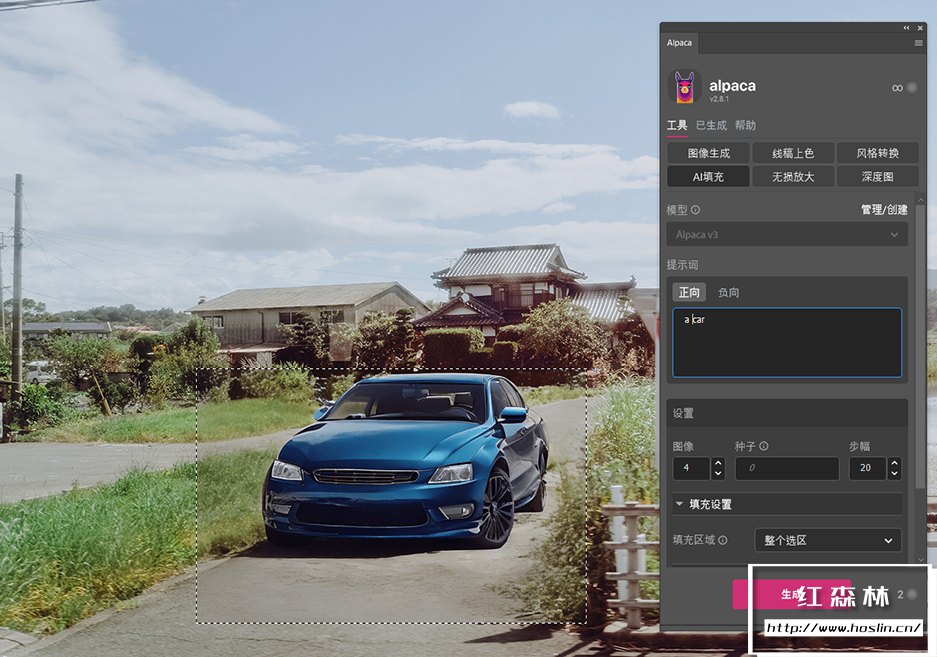Screen dimensions: 937x657
Task: Click the info icon next to 模型
Action: [696, 210]
